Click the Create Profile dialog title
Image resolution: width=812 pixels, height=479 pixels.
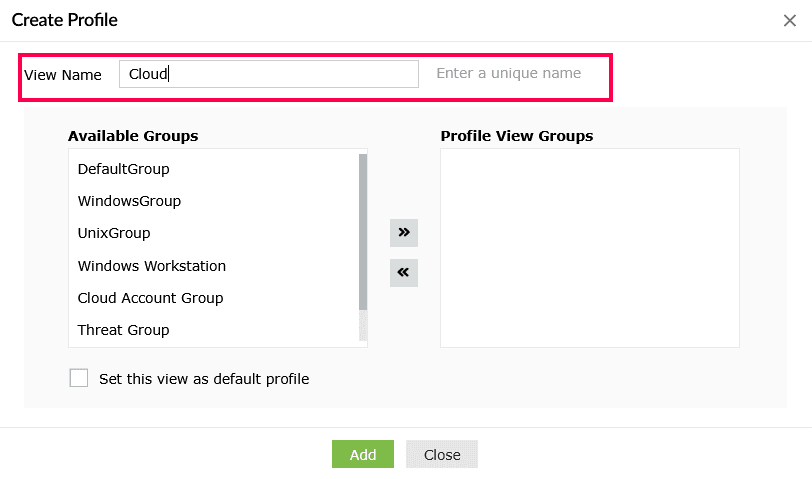click(x=64, y=19)
